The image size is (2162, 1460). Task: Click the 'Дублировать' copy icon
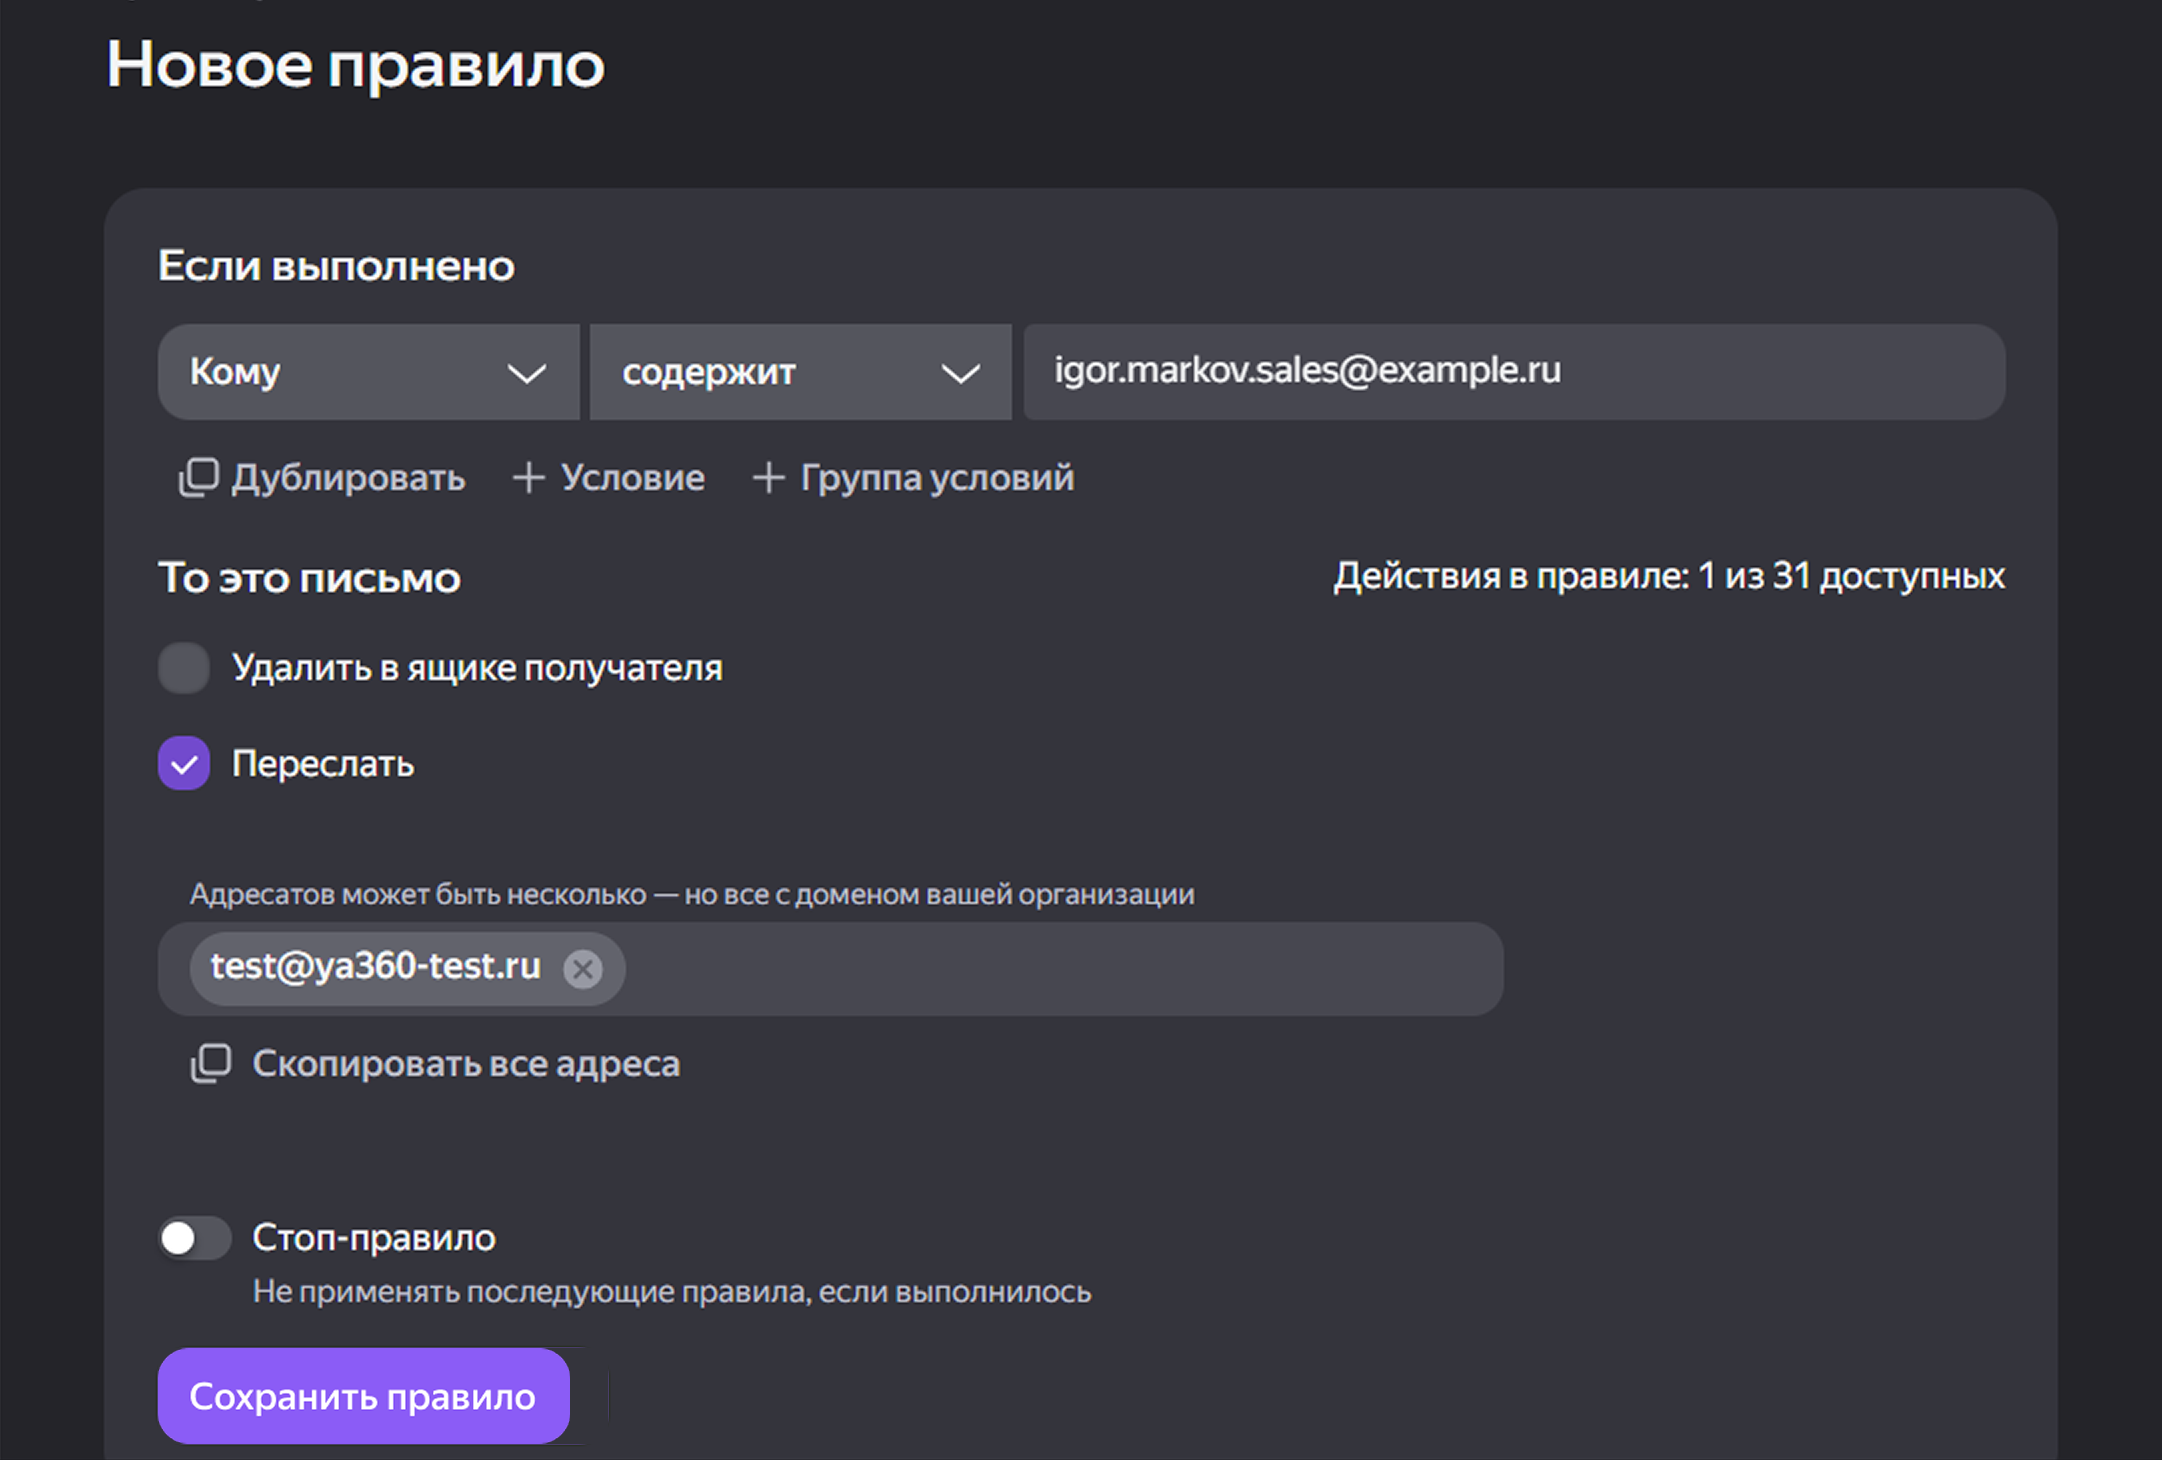[x=198, y=478]
